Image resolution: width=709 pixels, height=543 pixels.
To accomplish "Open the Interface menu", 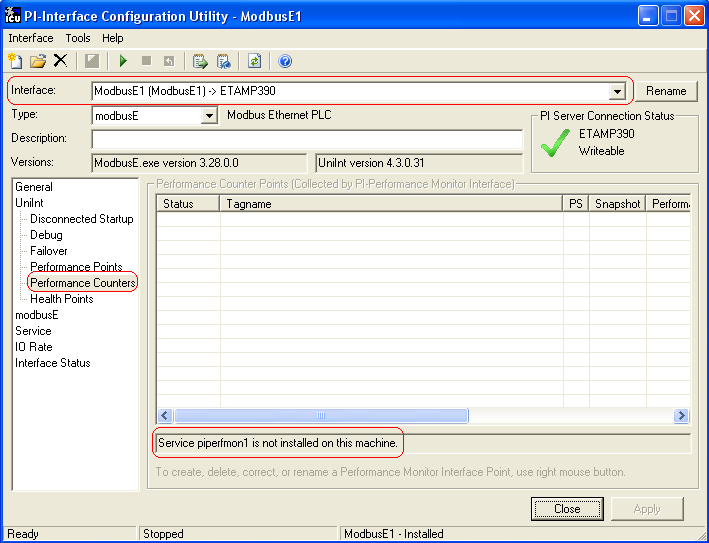I will 31,38.
